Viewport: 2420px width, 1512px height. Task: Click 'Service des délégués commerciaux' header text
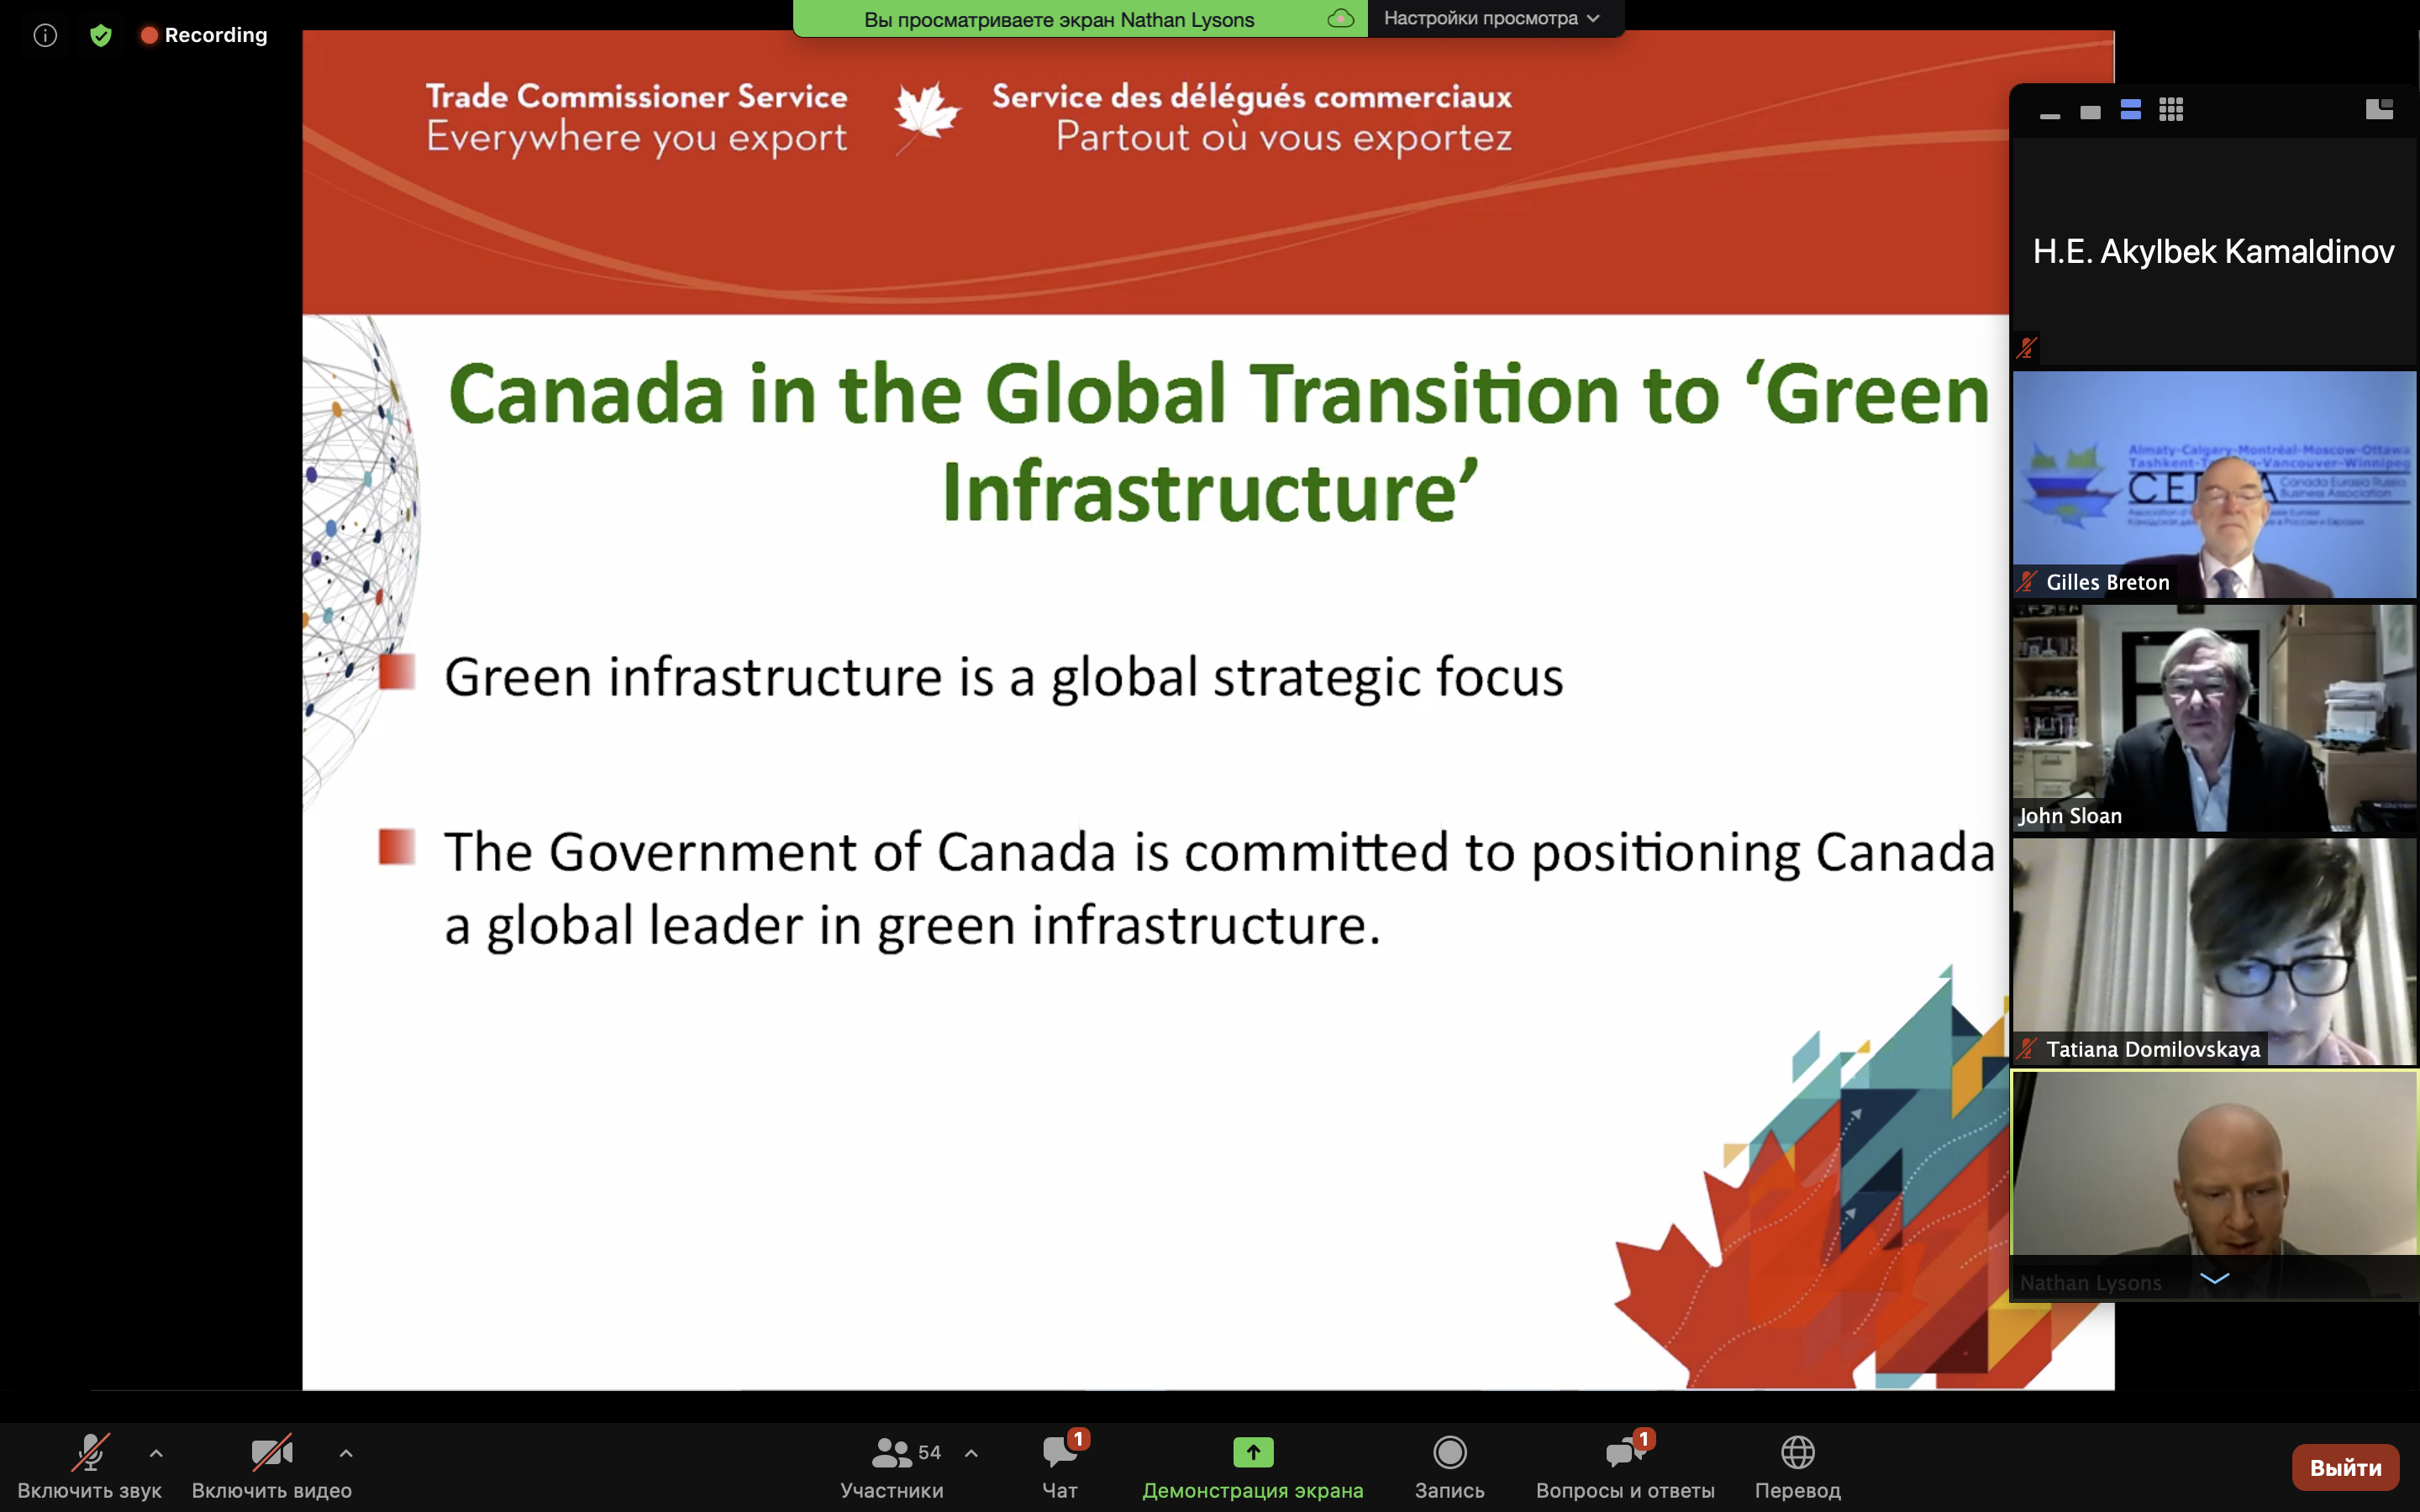click(1251, 96)
